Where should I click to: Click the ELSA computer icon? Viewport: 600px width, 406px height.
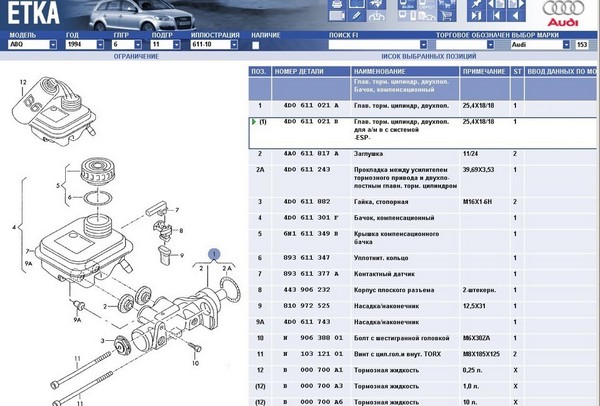408,5
